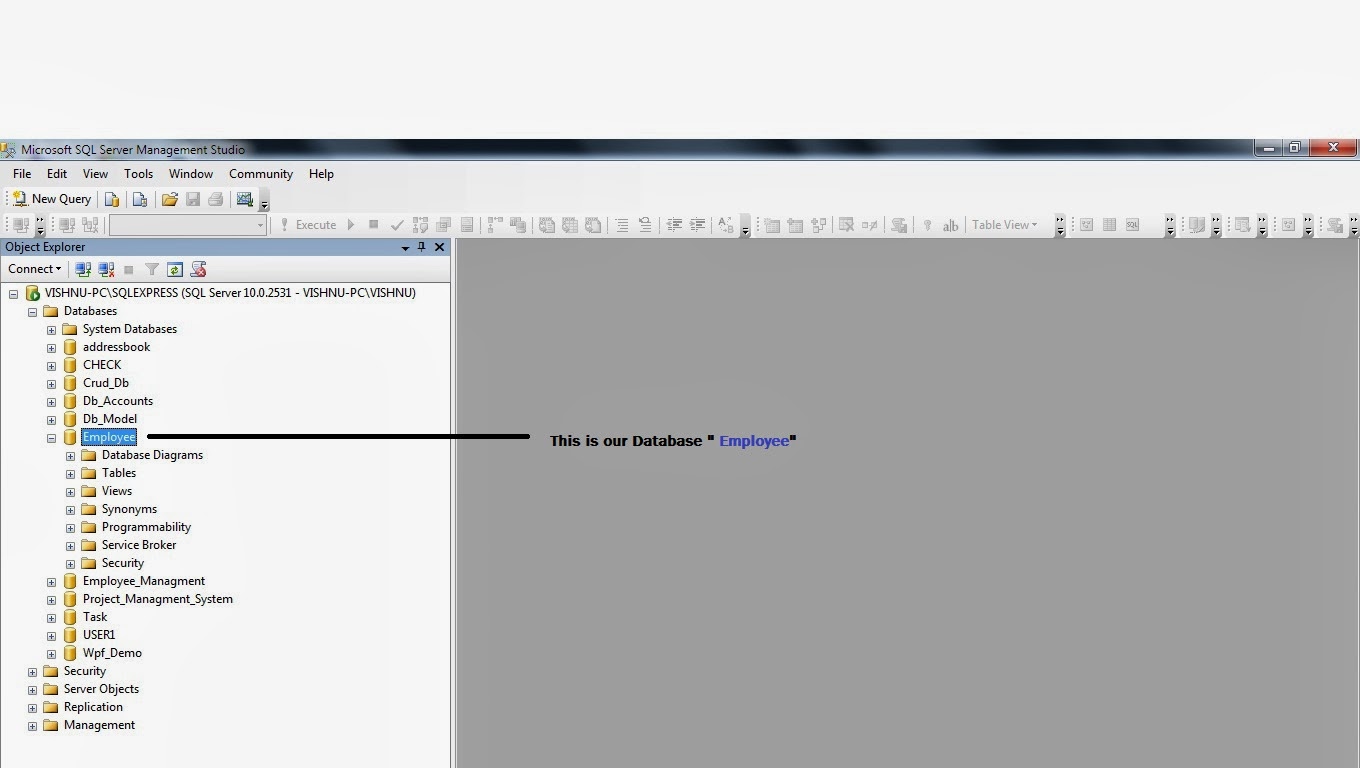Expand the Replication node
Screen dimensions: 1360x768
tap(32, 708)
